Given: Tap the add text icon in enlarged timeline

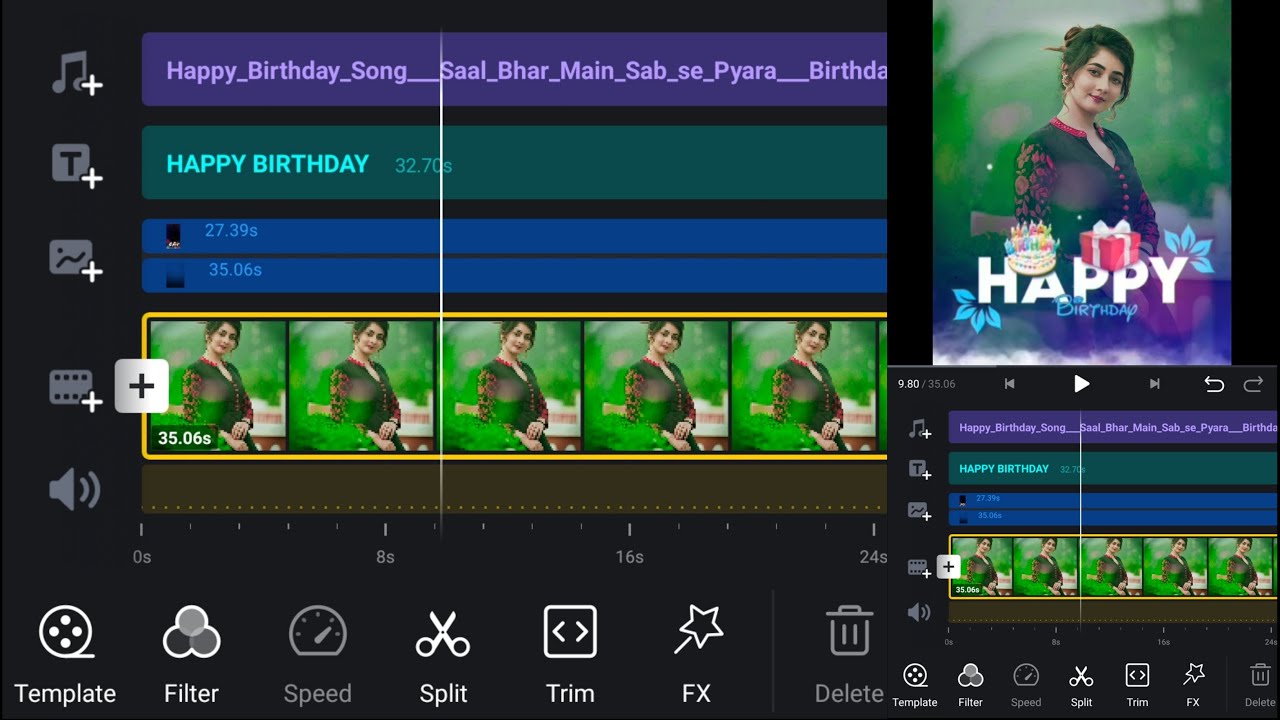Looking at the screenshot, I should pos(77,165).
